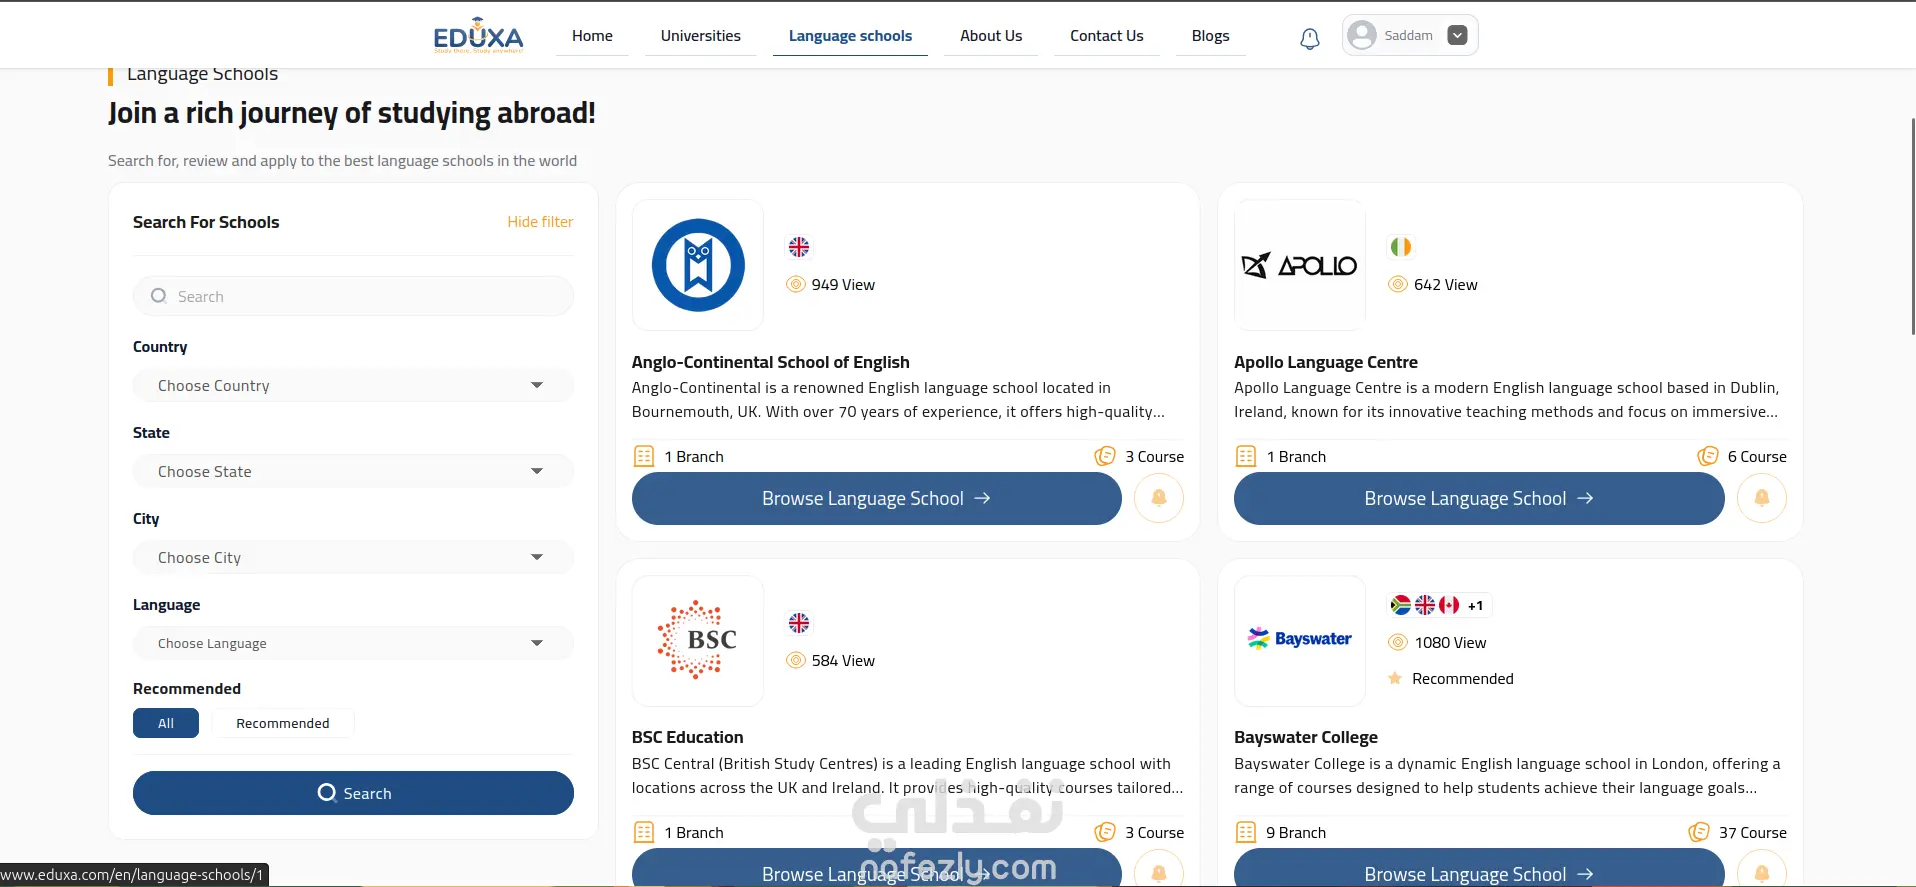This screenshot has width=1916, height=887.
Task: Click the star icon next to Recommended on Bayswater
Action: click(x=1395, y=678)
